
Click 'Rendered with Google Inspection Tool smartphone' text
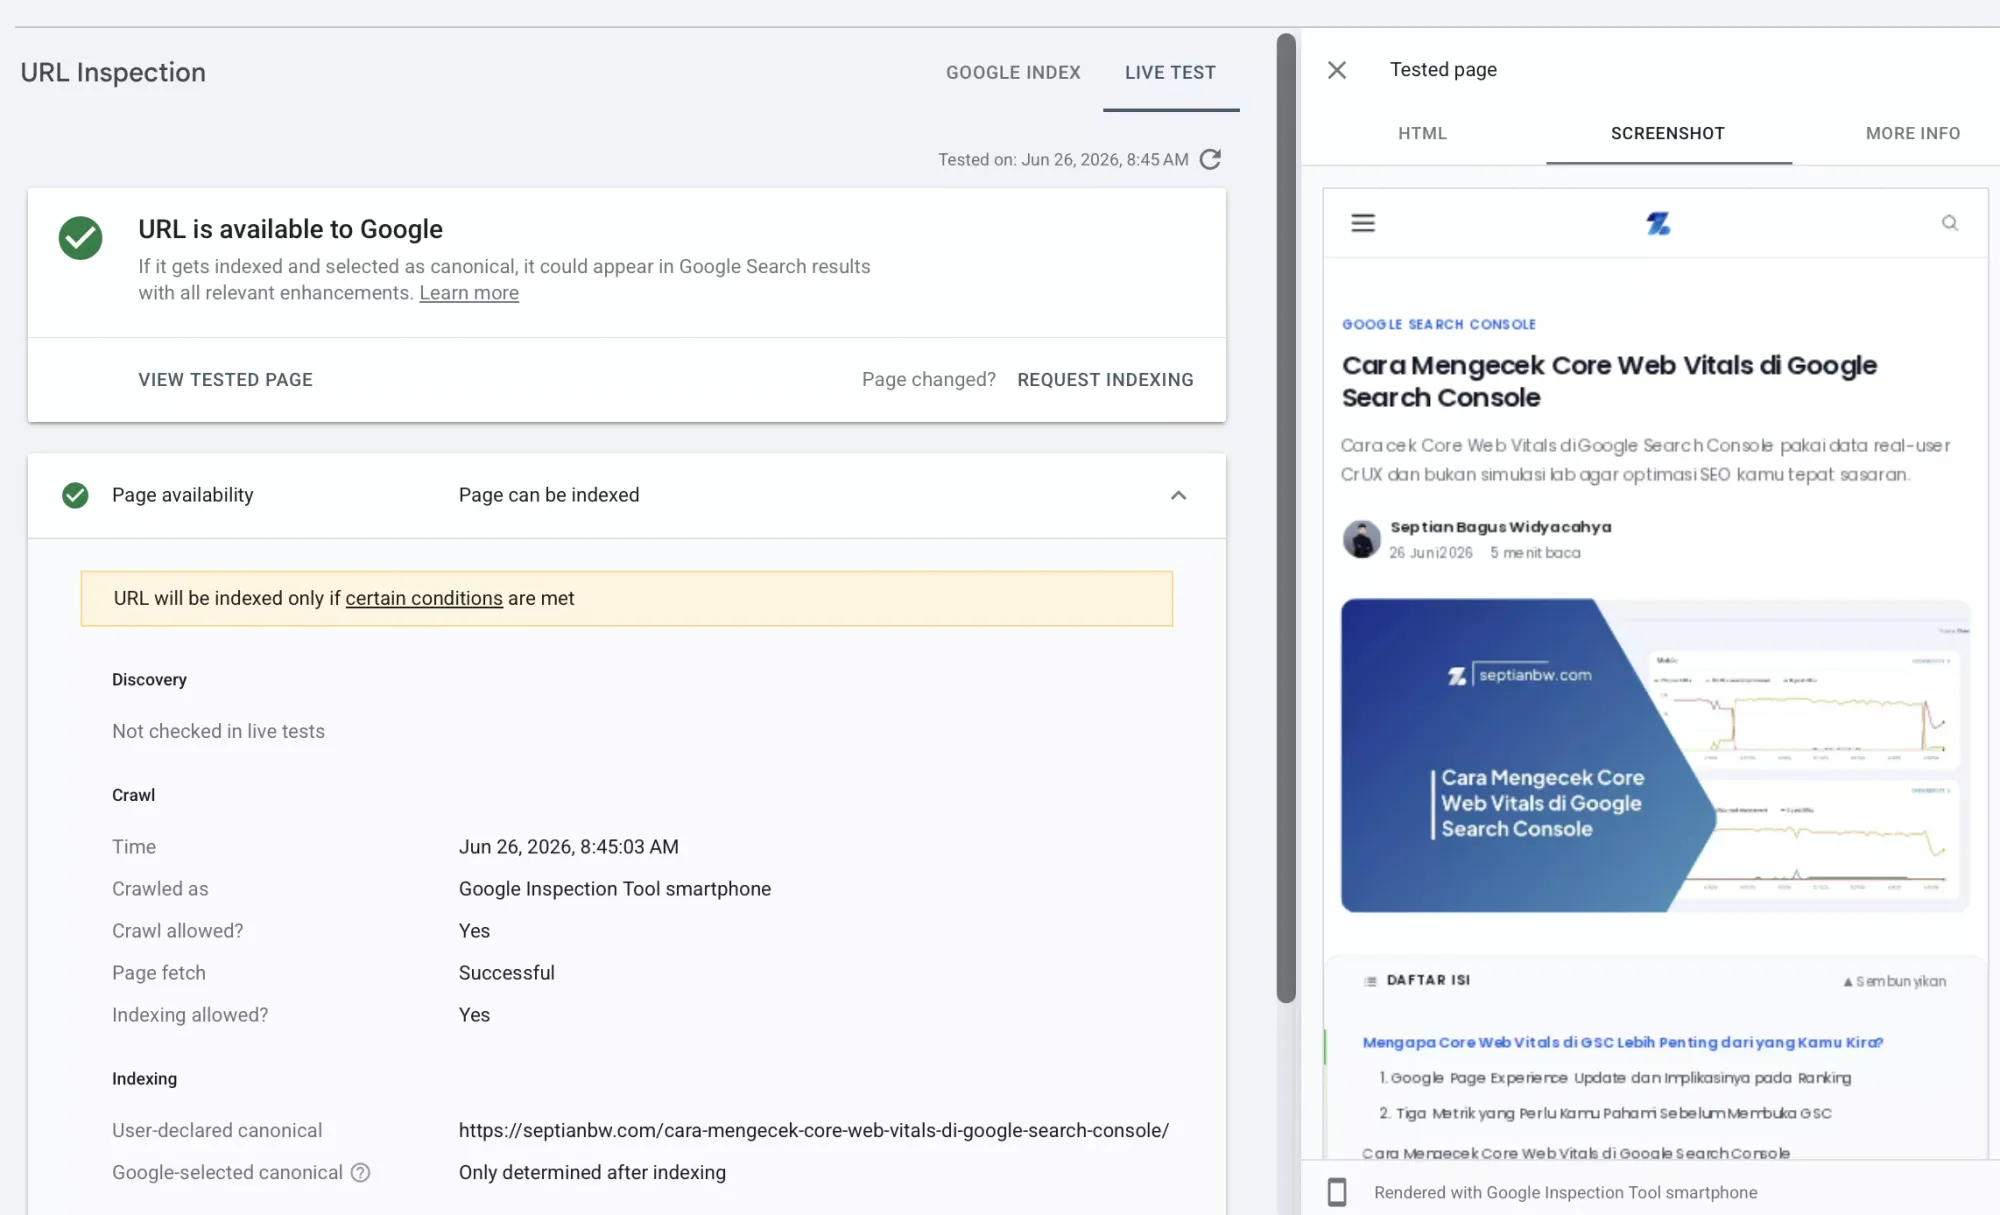click(1565, 1192)
